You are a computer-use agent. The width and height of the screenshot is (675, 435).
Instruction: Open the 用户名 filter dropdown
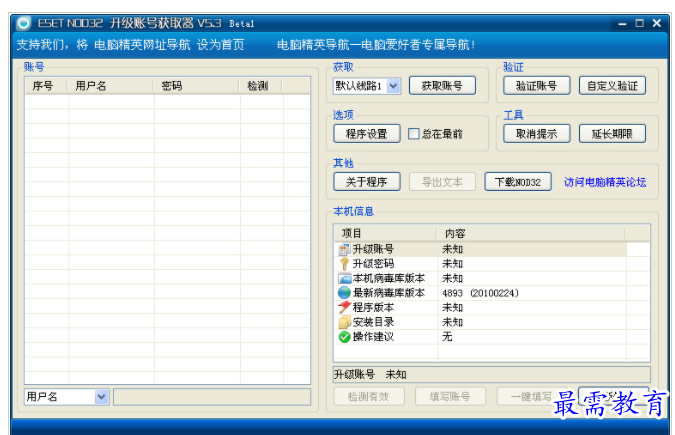click(102, 397)
